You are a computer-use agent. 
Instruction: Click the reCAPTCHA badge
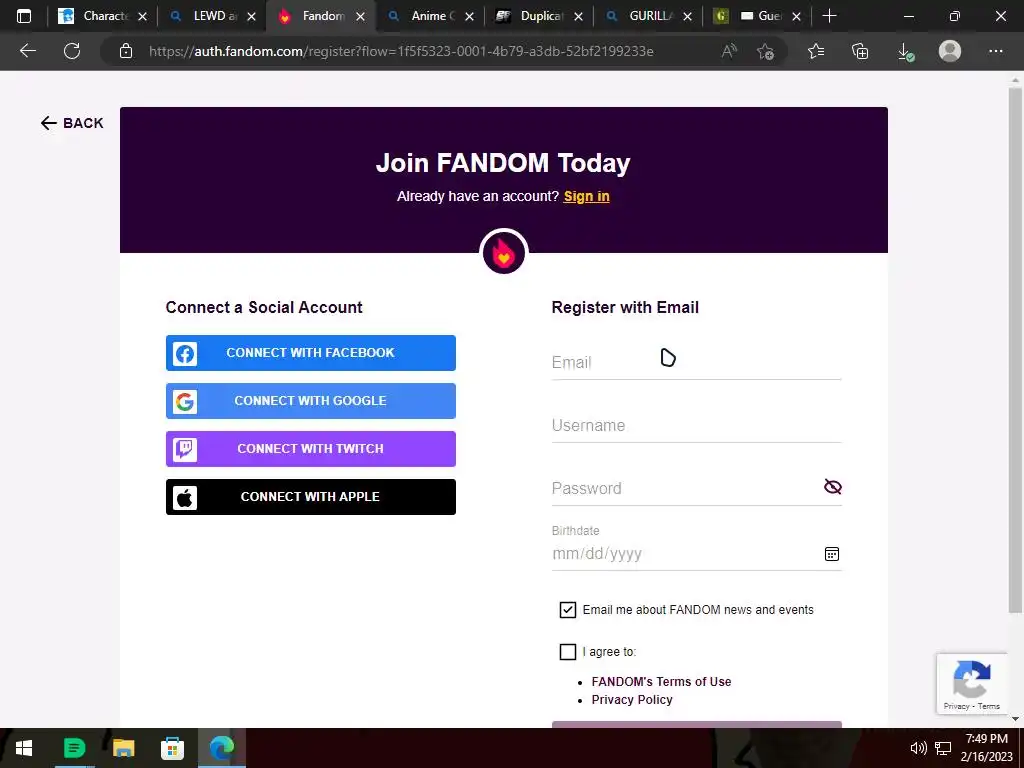(972, 683)
